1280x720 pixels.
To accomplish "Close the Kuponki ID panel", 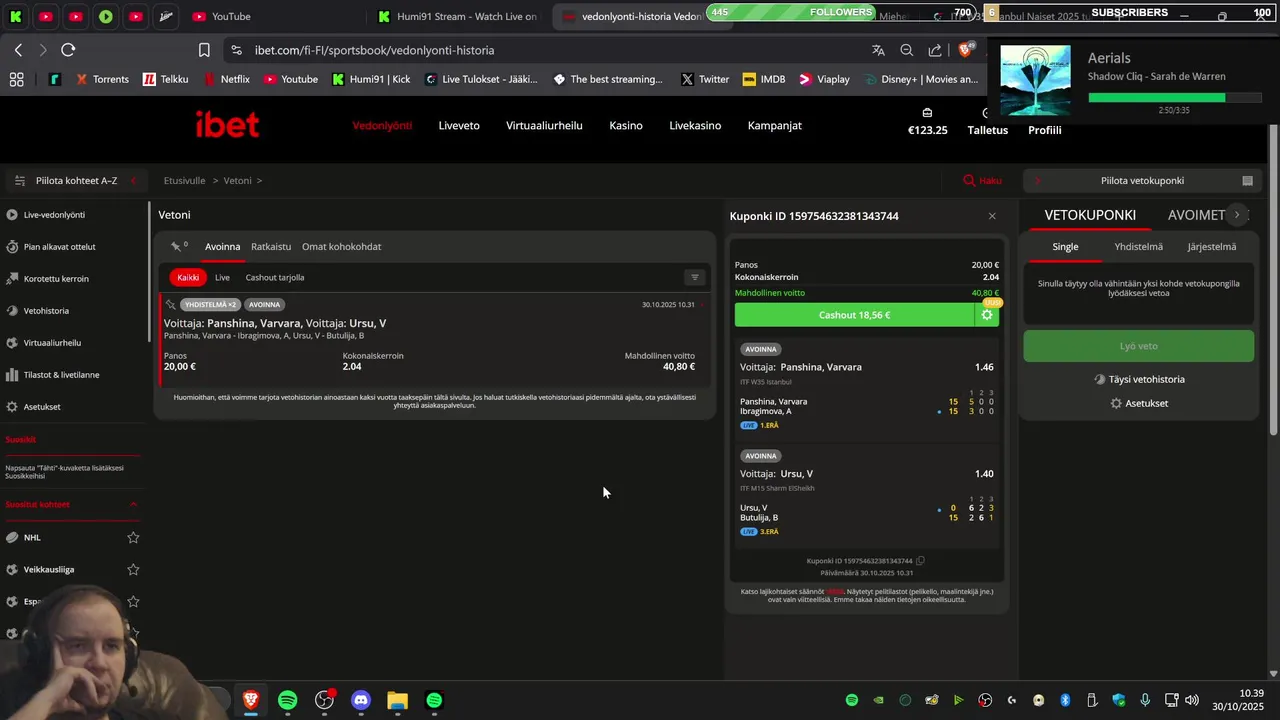I will (992, 216).
